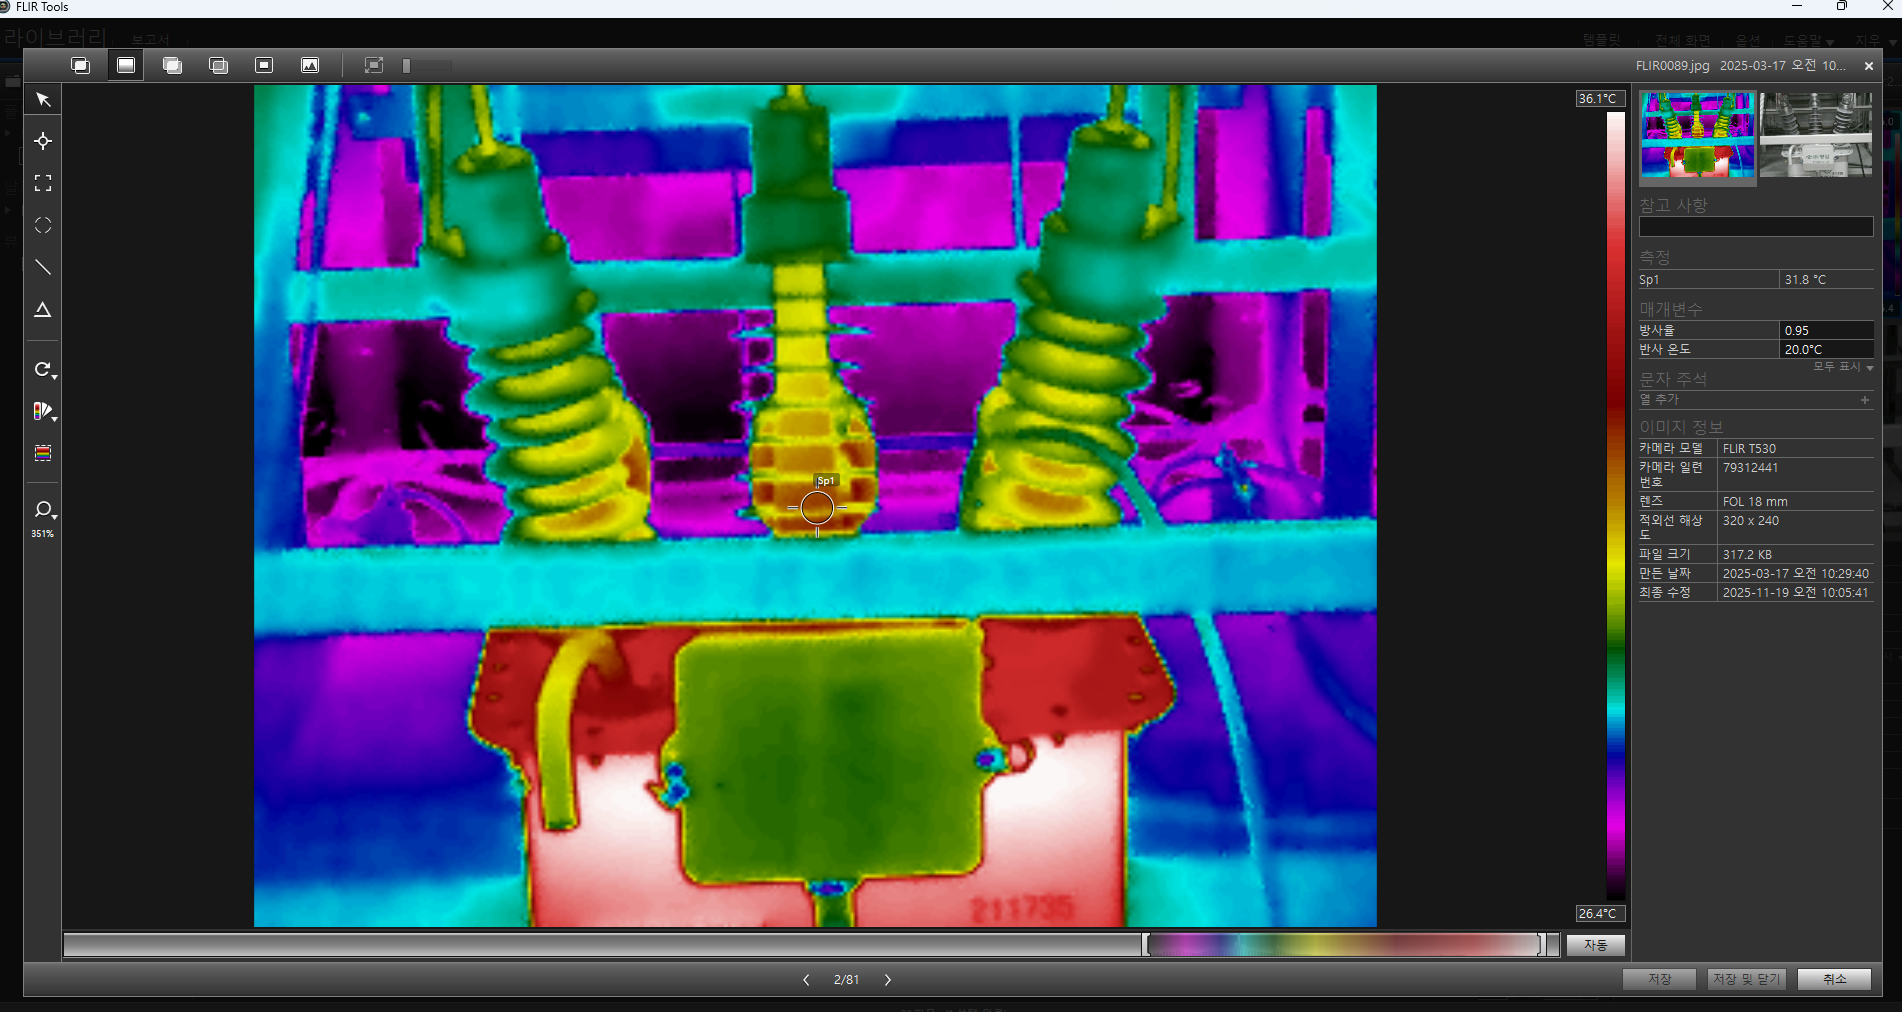Select the delta difference tool
The image size is (1902, 1012).
tap(43, 310)
